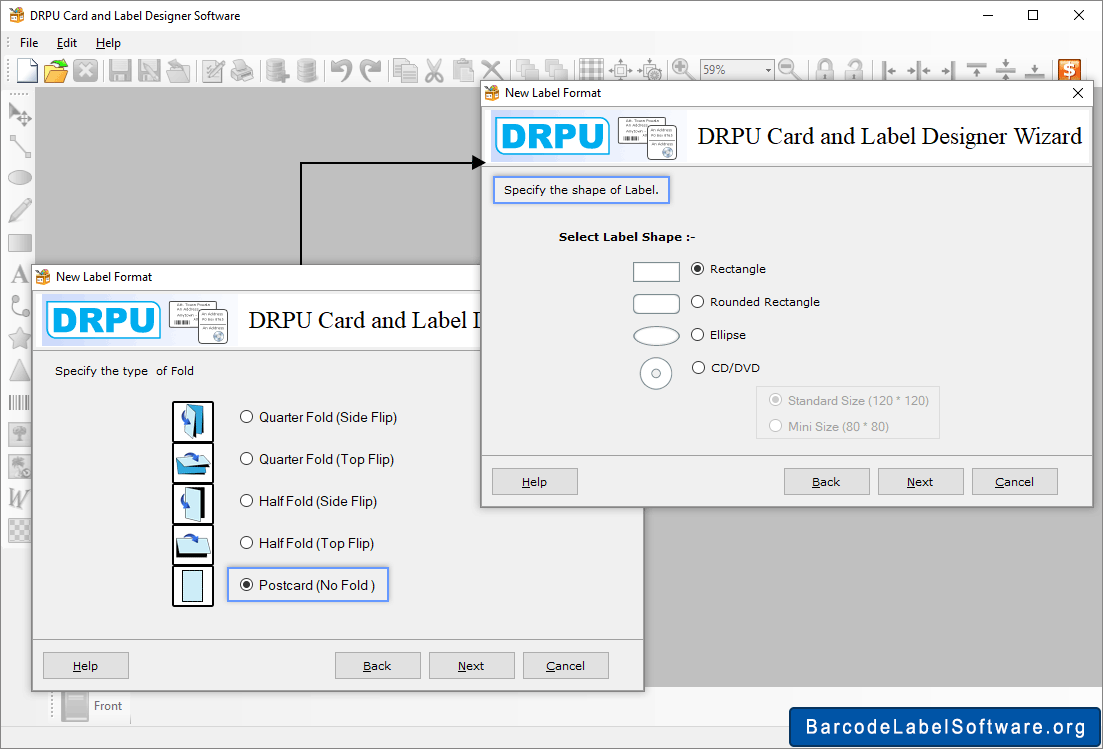Click the add database icon
The image size is (1103, 749).
tap(277, 70)
